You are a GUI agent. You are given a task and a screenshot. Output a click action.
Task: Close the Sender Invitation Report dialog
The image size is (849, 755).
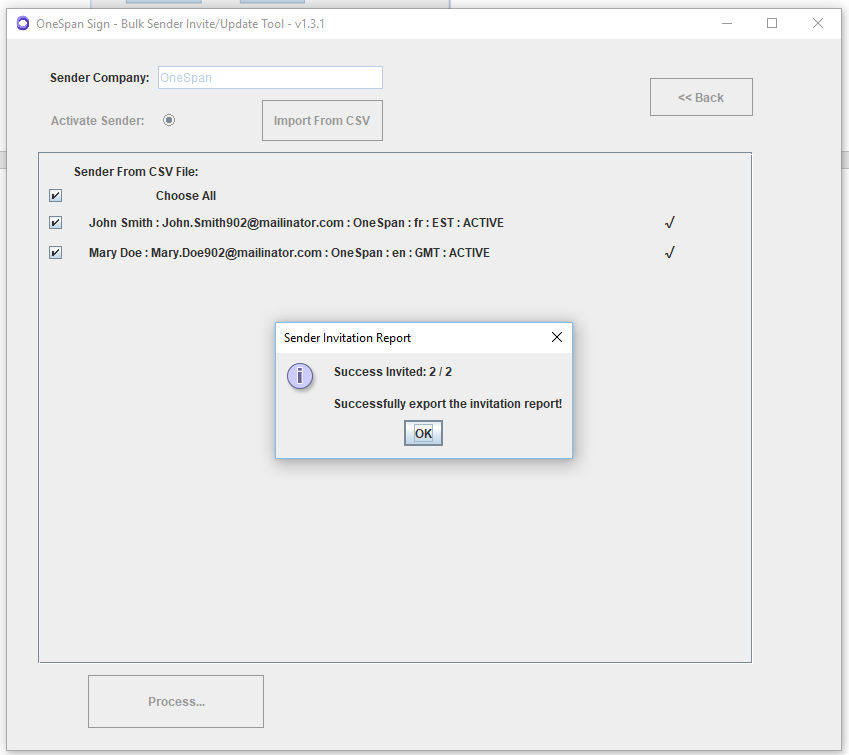557,337
